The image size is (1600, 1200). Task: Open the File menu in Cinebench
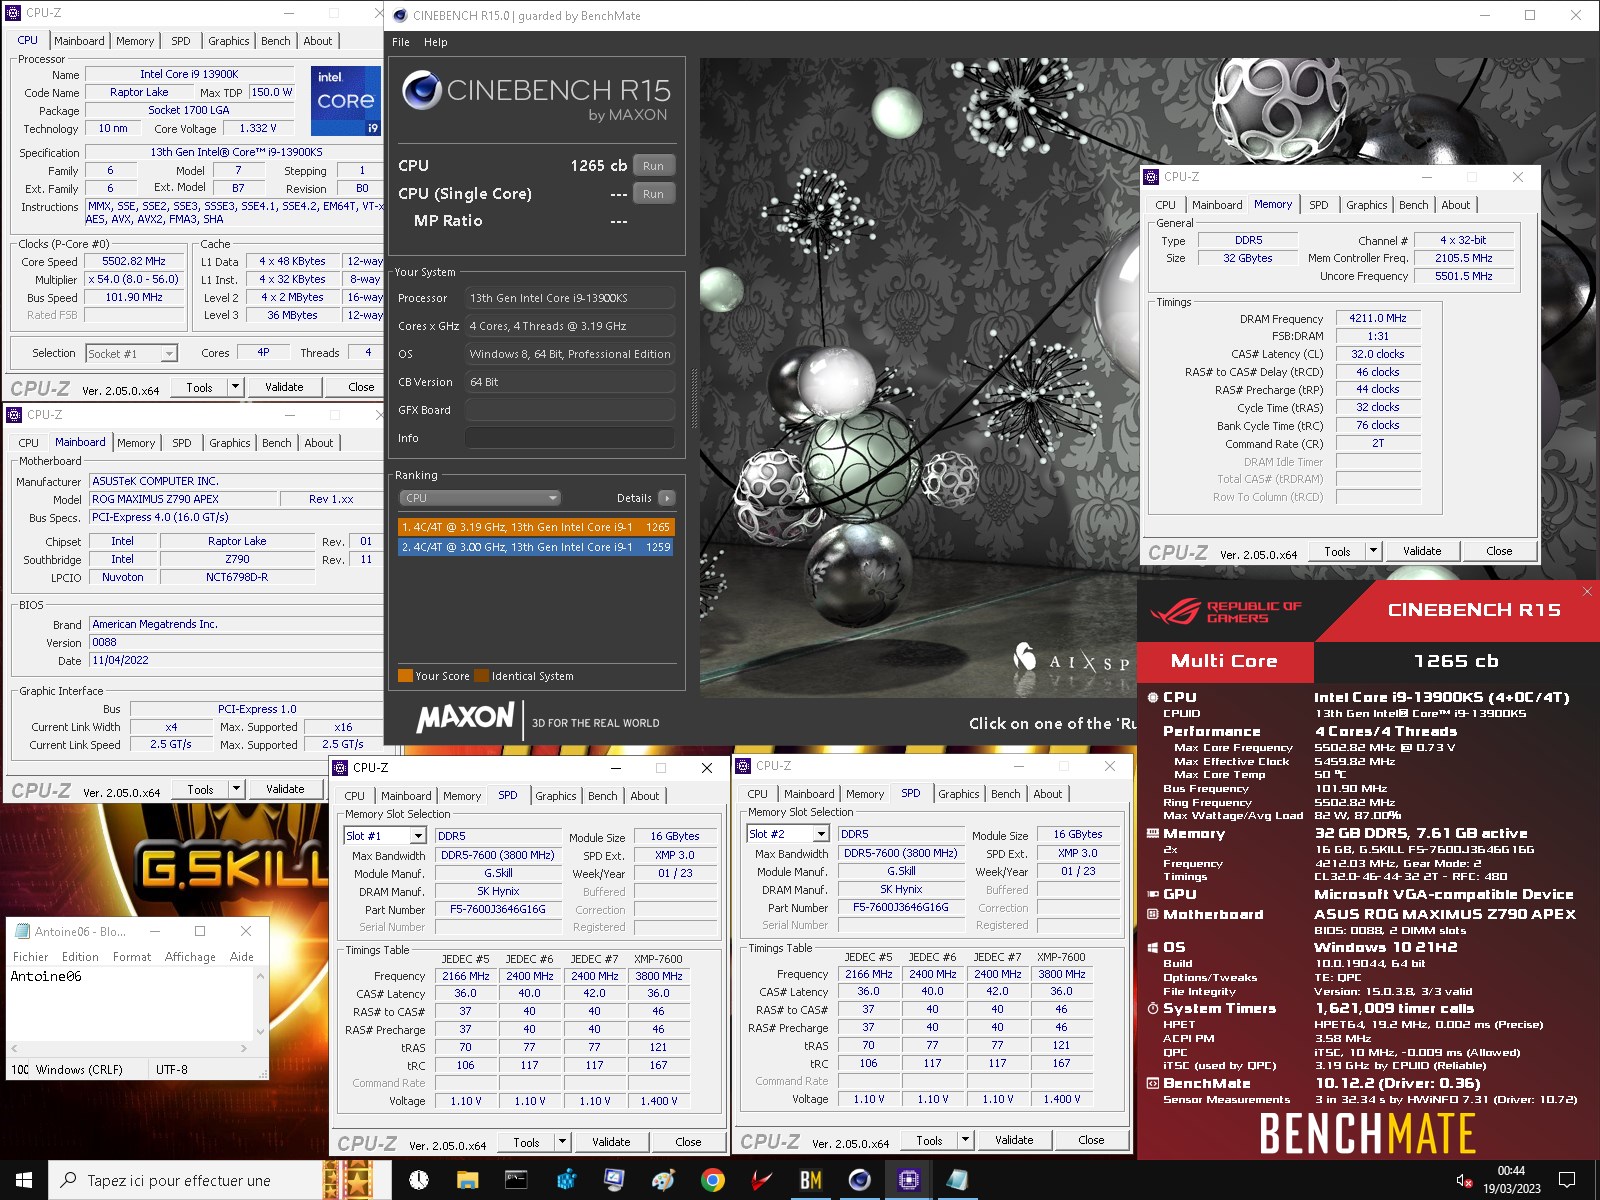coord(401,42)
